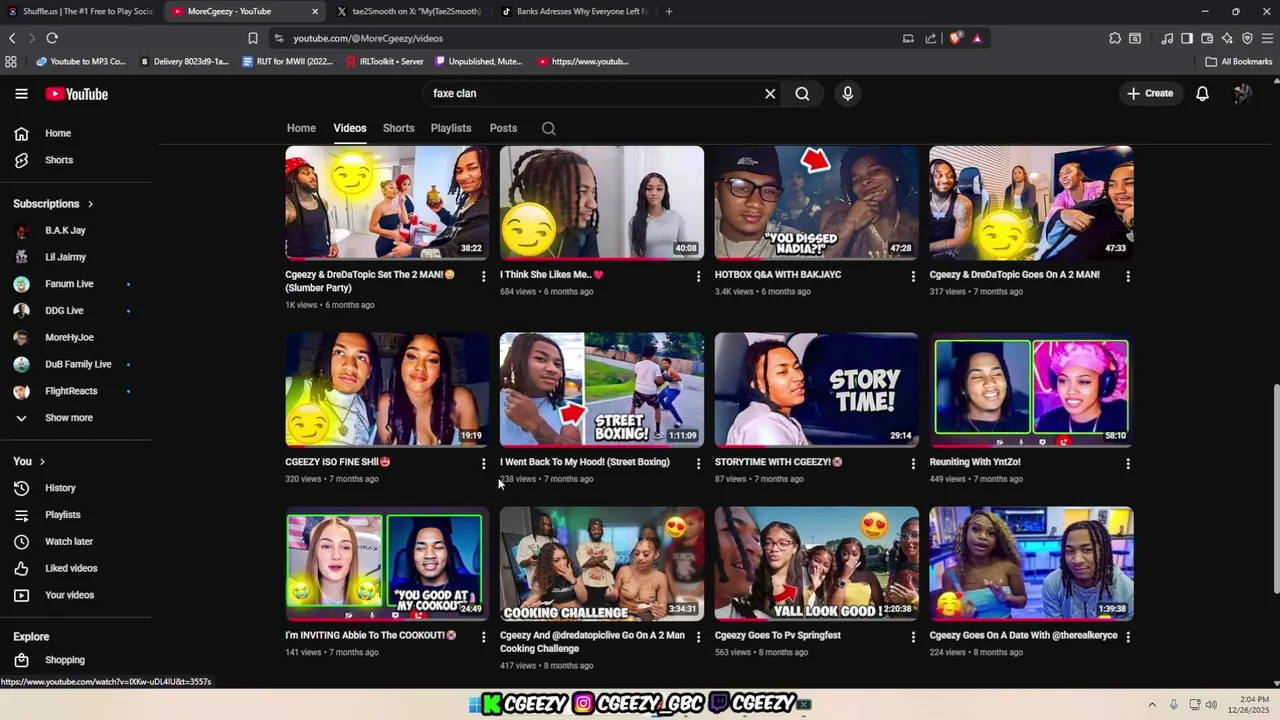The height and width of the screenshot is (720, 1280).
Task: Open the Playlists channel tab
Action: (451, 128)
